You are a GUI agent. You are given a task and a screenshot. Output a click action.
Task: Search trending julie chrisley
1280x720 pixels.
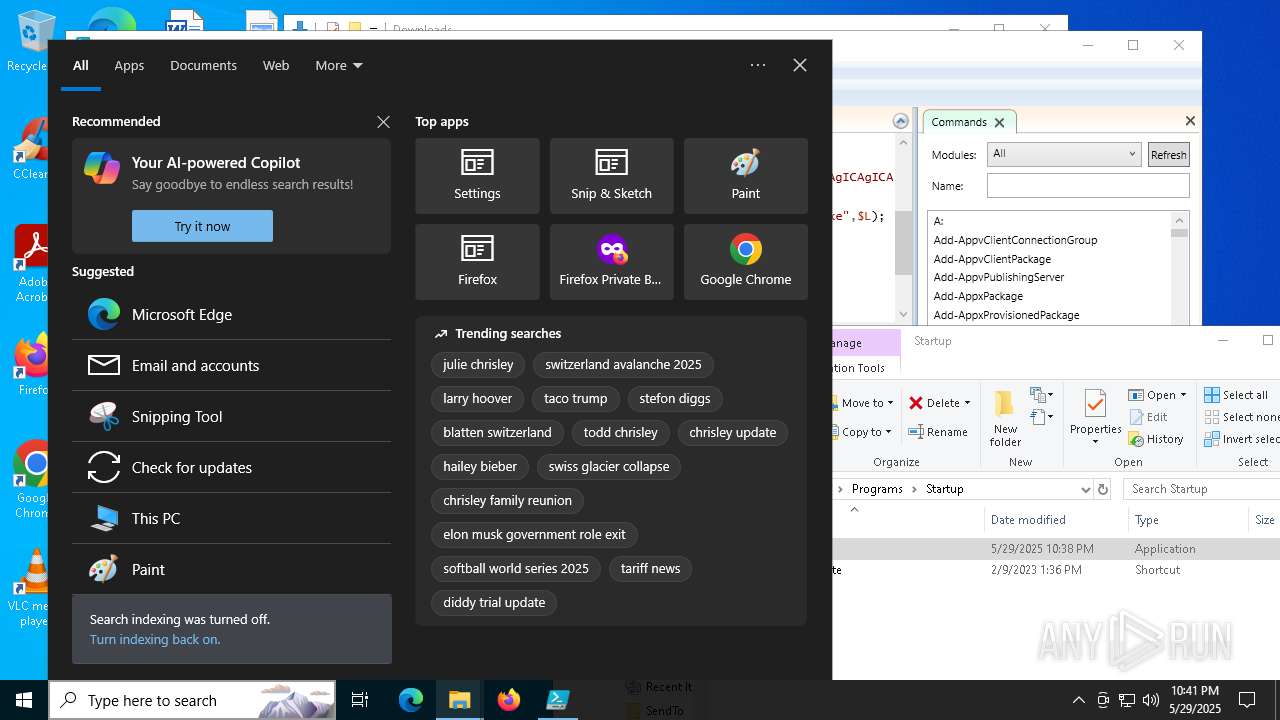click(478, 364)
